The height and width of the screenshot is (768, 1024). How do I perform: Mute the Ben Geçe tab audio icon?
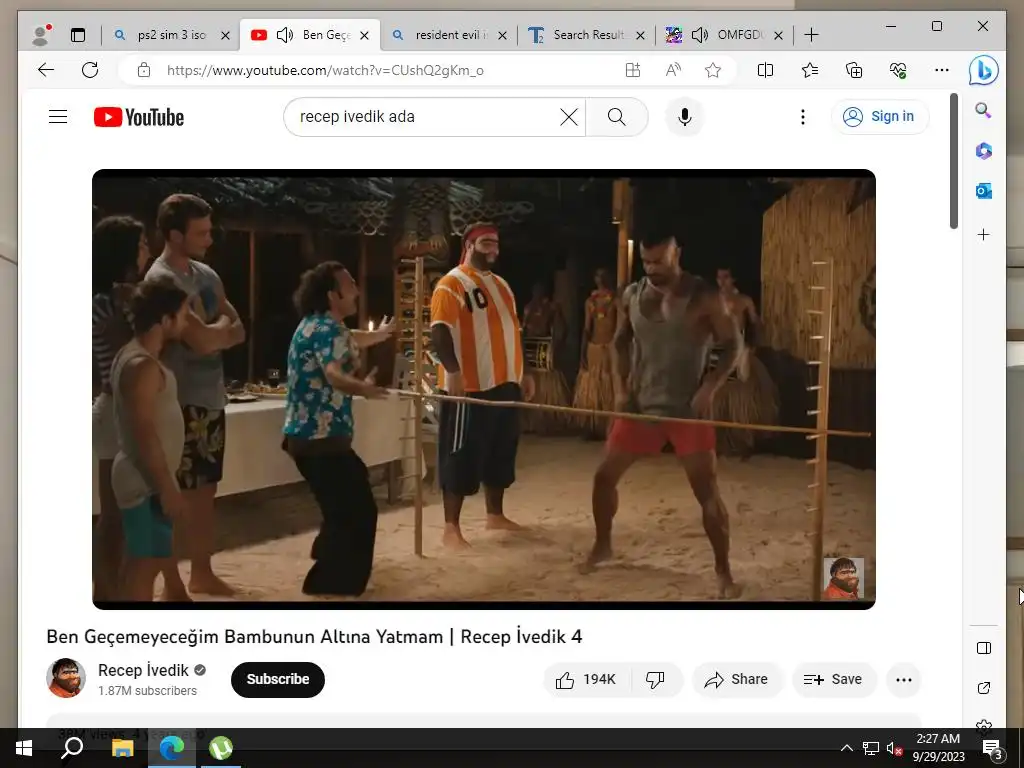285,35
